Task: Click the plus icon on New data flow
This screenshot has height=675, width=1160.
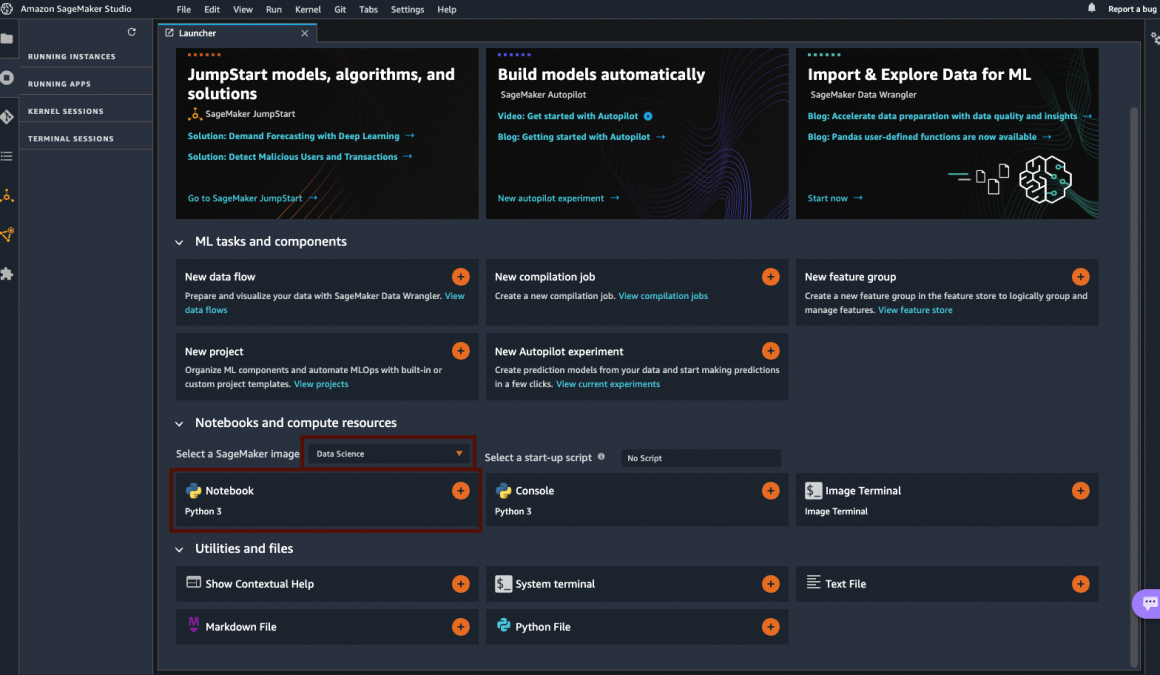Action: pyautogui.click(x=460, y=277)
